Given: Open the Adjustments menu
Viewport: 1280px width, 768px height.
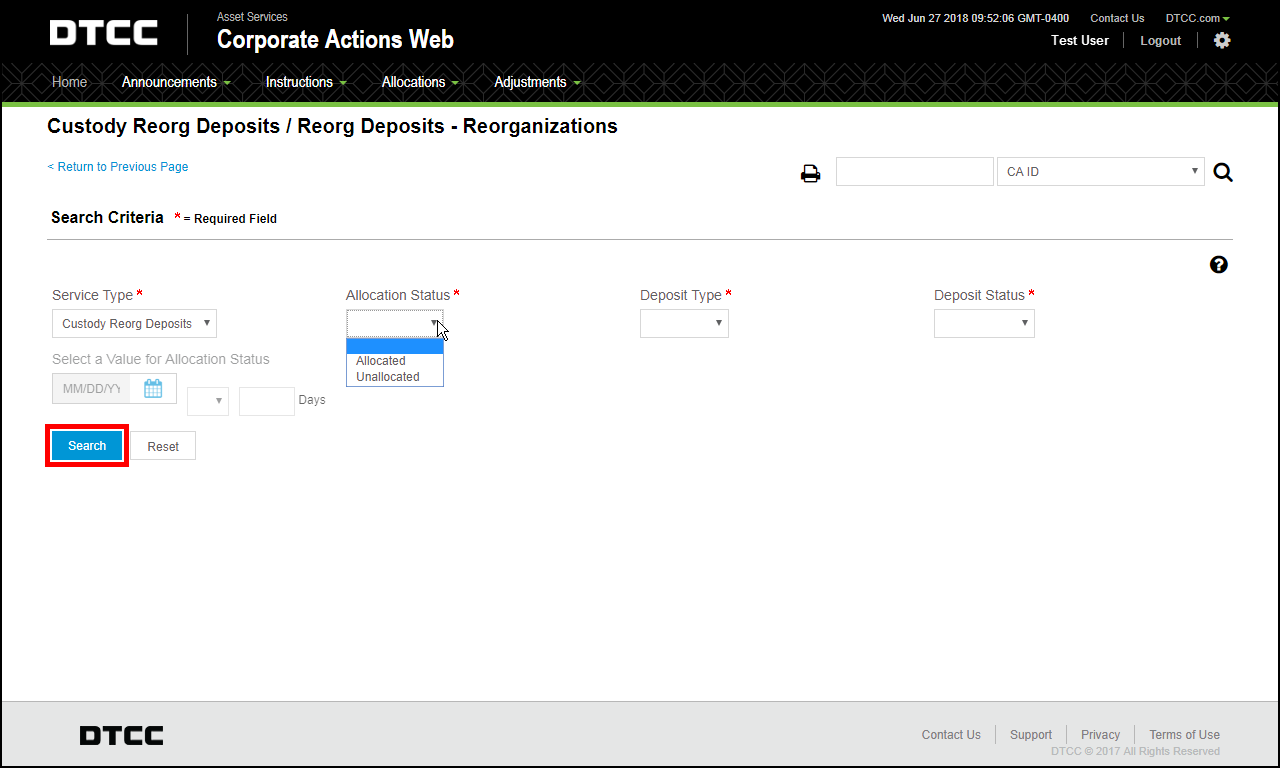Looking at the screenshot, I should click(x=529, y=82).
